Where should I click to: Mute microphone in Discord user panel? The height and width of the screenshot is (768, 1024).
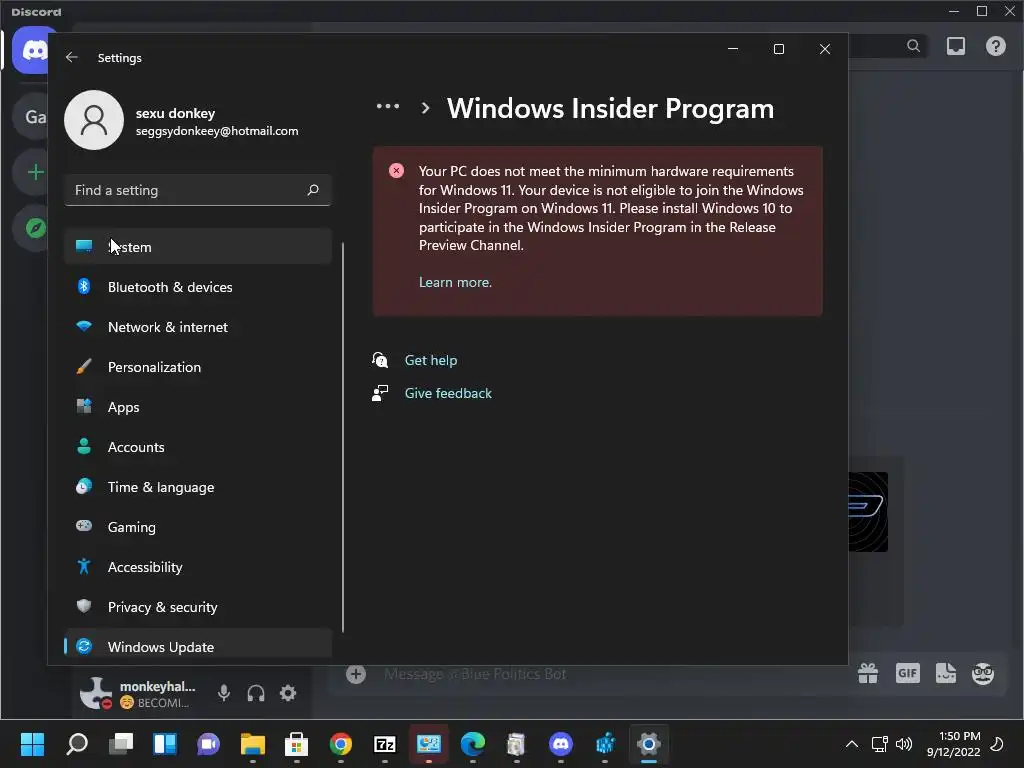(x=223, y=693)
